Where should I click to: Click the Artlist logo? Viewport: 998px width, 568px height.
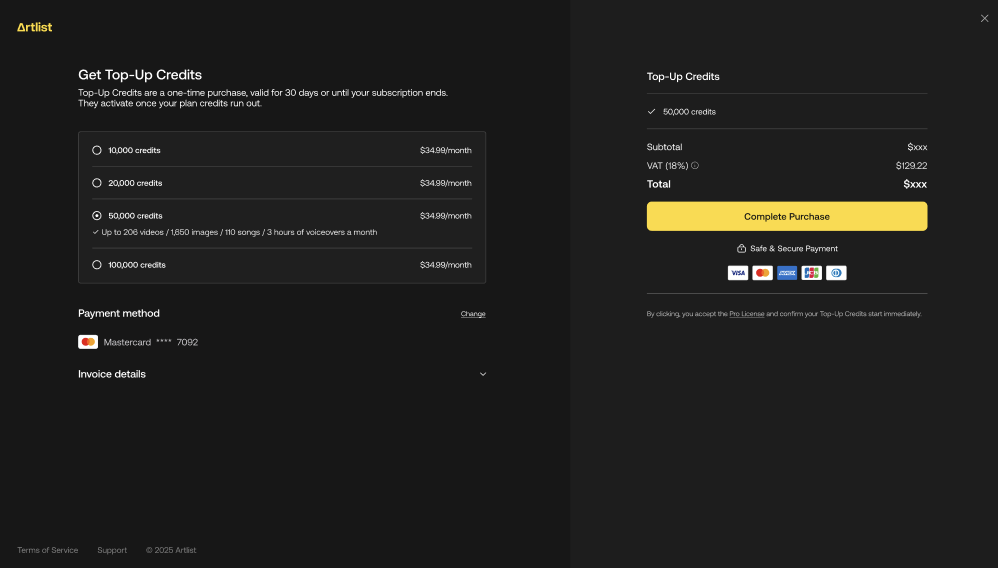click(34, 27)
